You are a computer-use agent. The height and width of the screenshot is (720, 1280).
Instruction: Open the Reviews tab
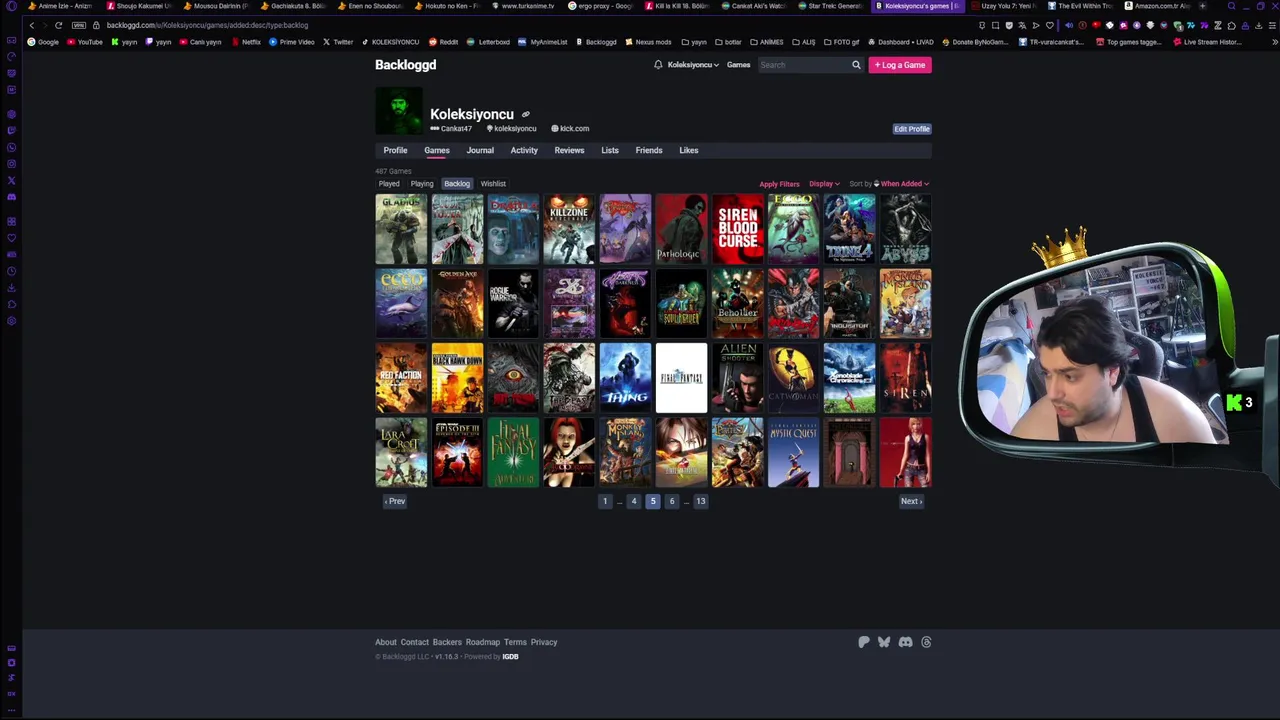[x=569, y=150]
